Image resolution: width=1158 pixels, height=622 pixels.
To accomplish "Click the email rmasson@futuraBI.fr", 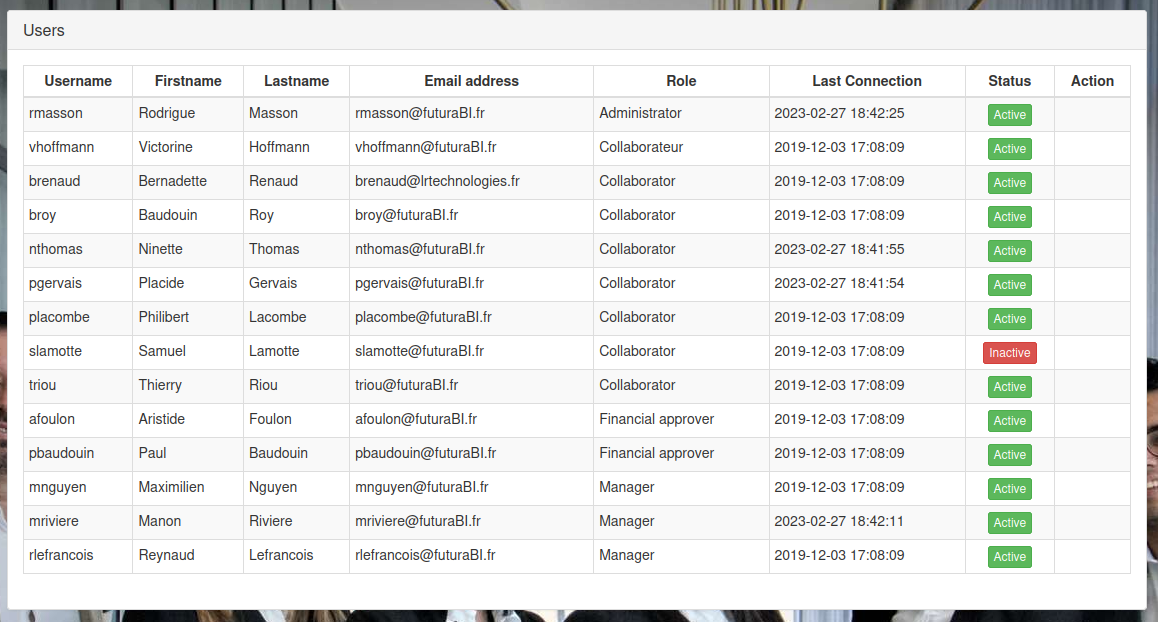I will (420, 113).
